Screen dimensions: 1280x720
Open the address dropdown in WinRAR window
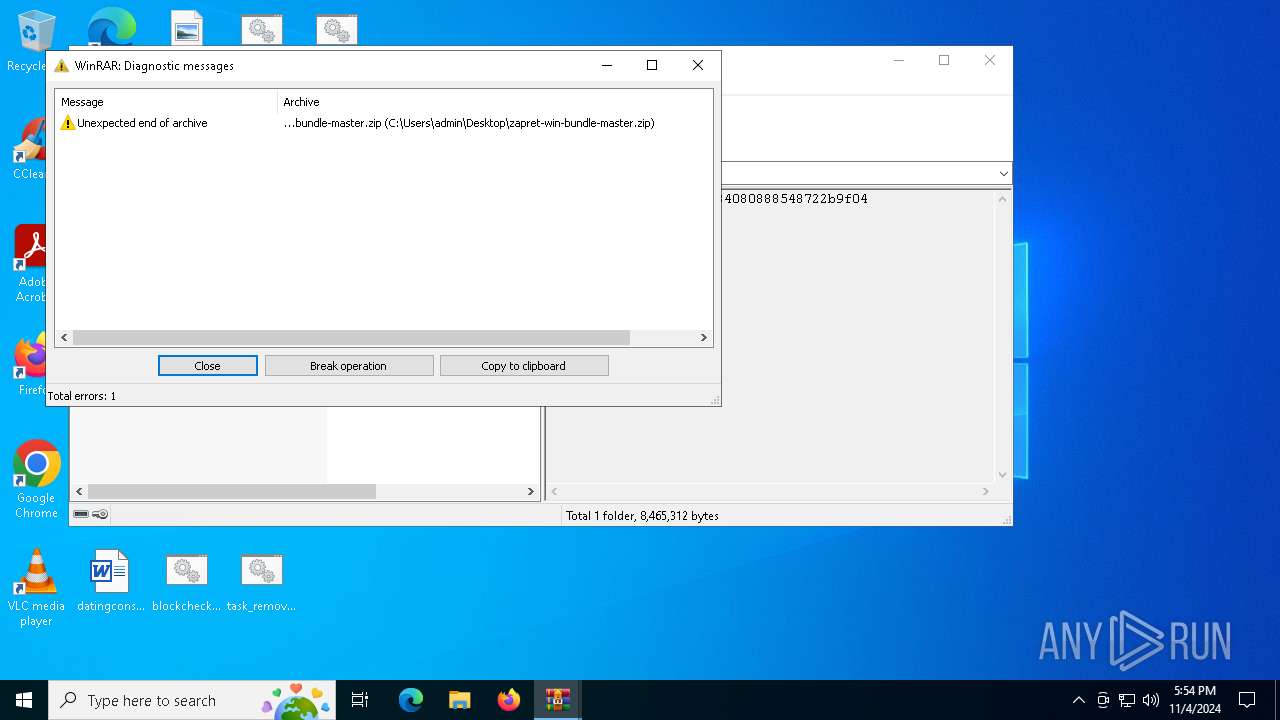click(1003, 174)
